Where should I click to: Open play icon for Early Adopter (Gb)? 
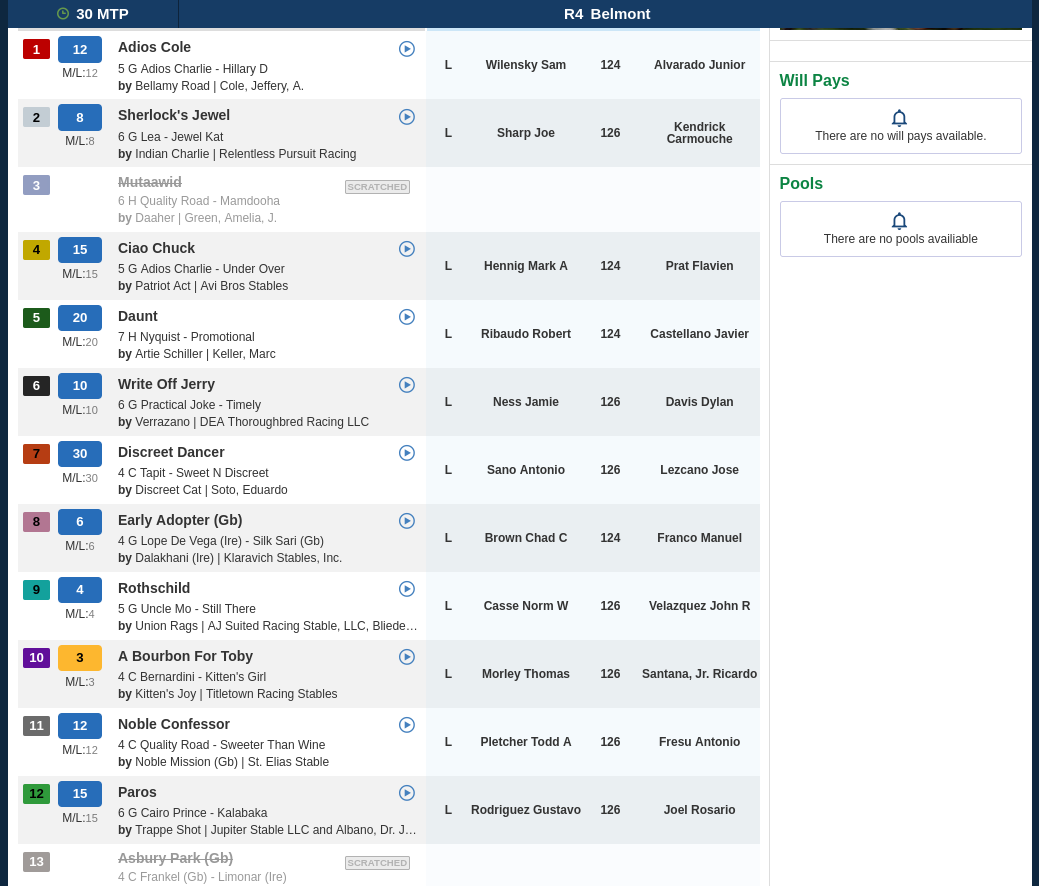(x=407, y=522)
